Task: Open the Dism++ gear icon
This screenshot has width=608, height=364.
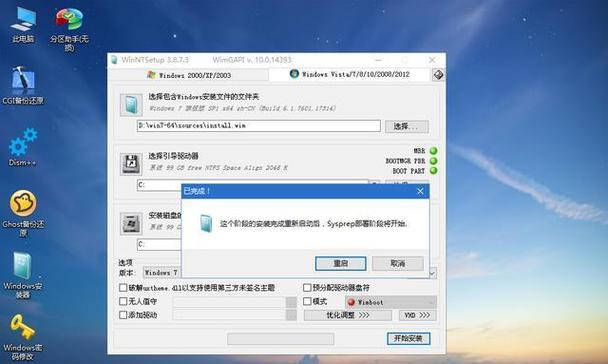Action: click(x=22, y=147)
